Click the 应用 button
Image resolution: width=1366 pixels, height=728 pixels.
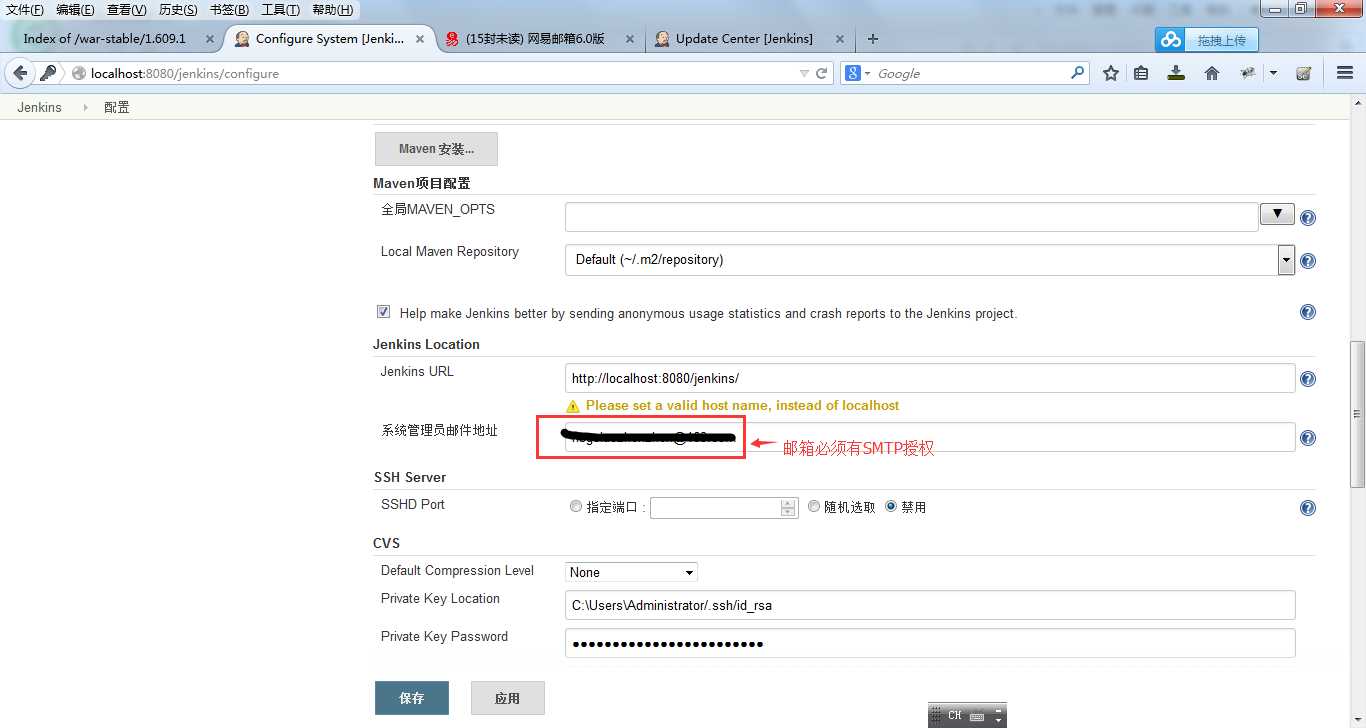point(507,698)
